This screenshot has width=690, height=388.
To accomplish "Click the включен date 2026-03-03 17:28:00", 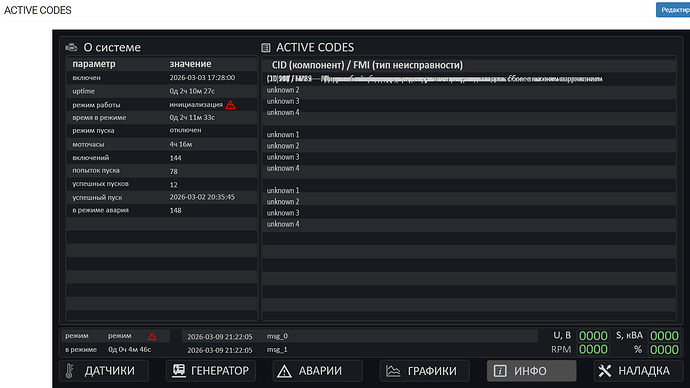I will (202, 77).
